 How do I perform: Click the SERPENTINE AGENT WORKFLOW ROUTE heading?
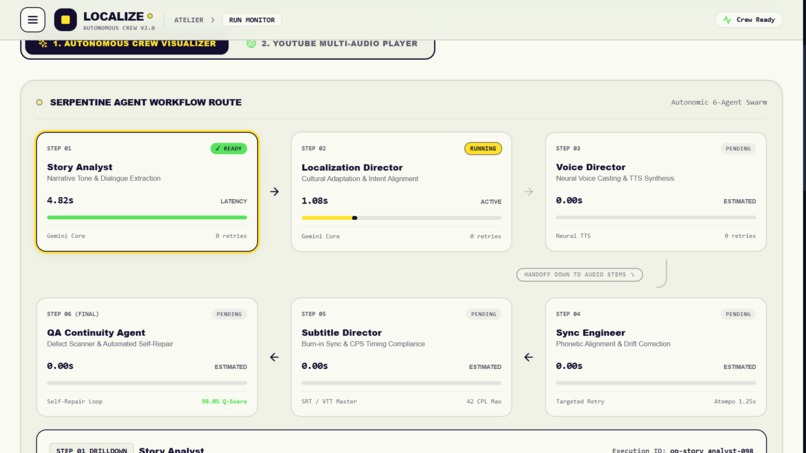coord(145,102)
